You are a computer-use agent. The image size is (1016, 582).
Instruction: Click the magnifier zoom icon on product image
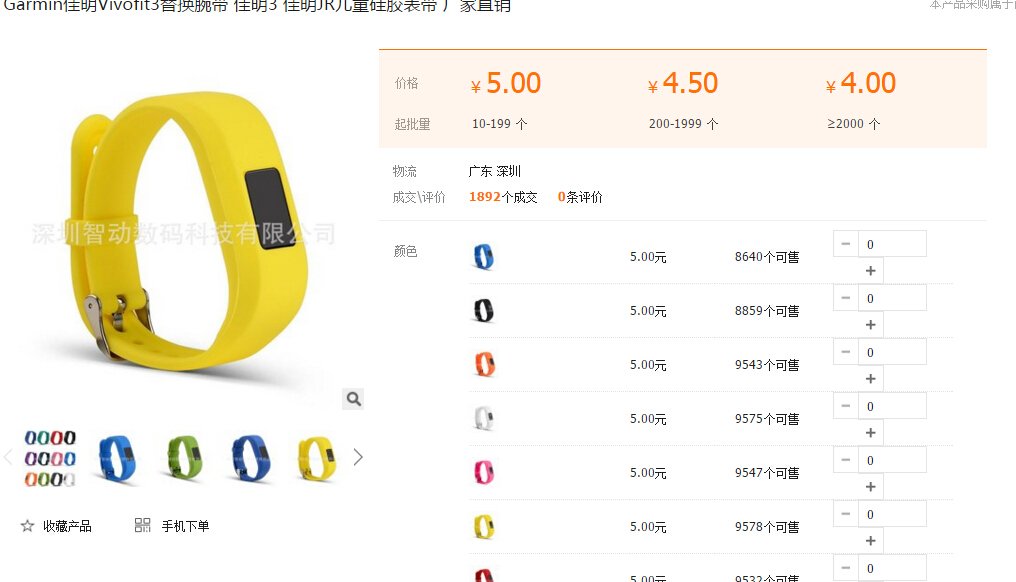click(353, 399)
